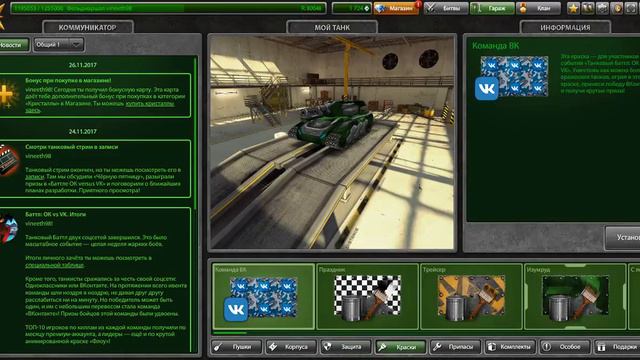Click the red notification badge on Магазин
The width and height of the screenshot is (640, 360).
click(418, 4)
